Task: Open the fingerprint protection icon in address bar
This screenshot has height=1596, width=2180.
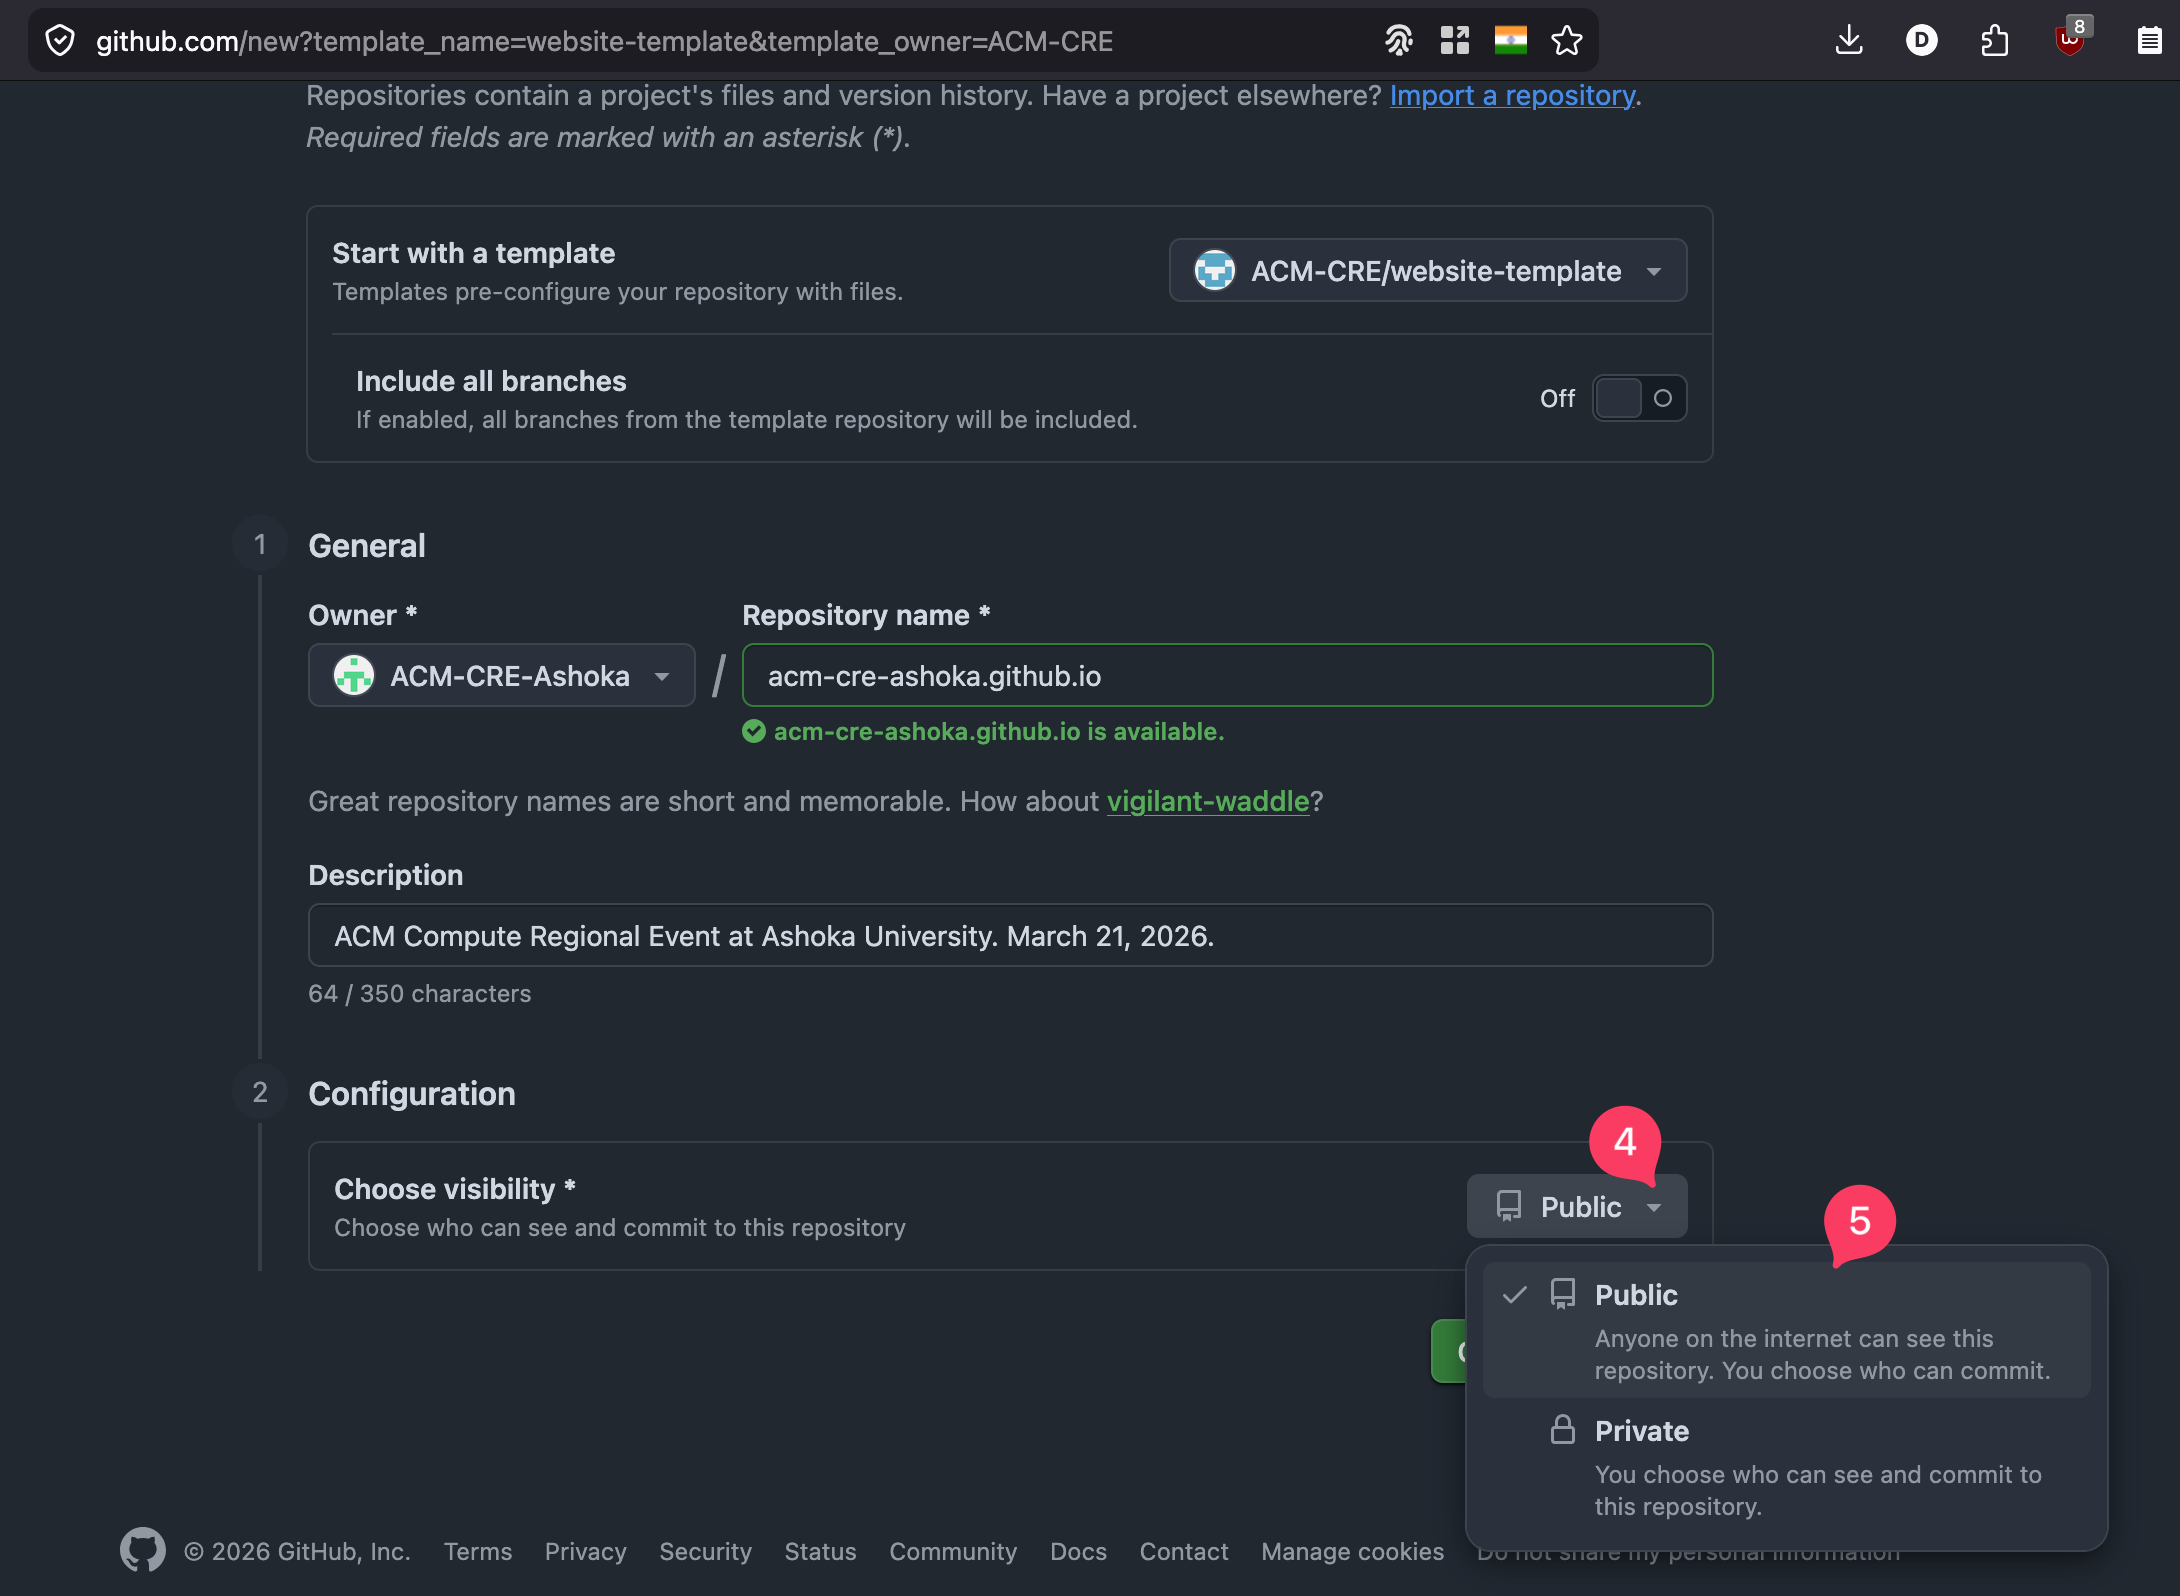Action: pyautogui.click(x=1398, y=41)
